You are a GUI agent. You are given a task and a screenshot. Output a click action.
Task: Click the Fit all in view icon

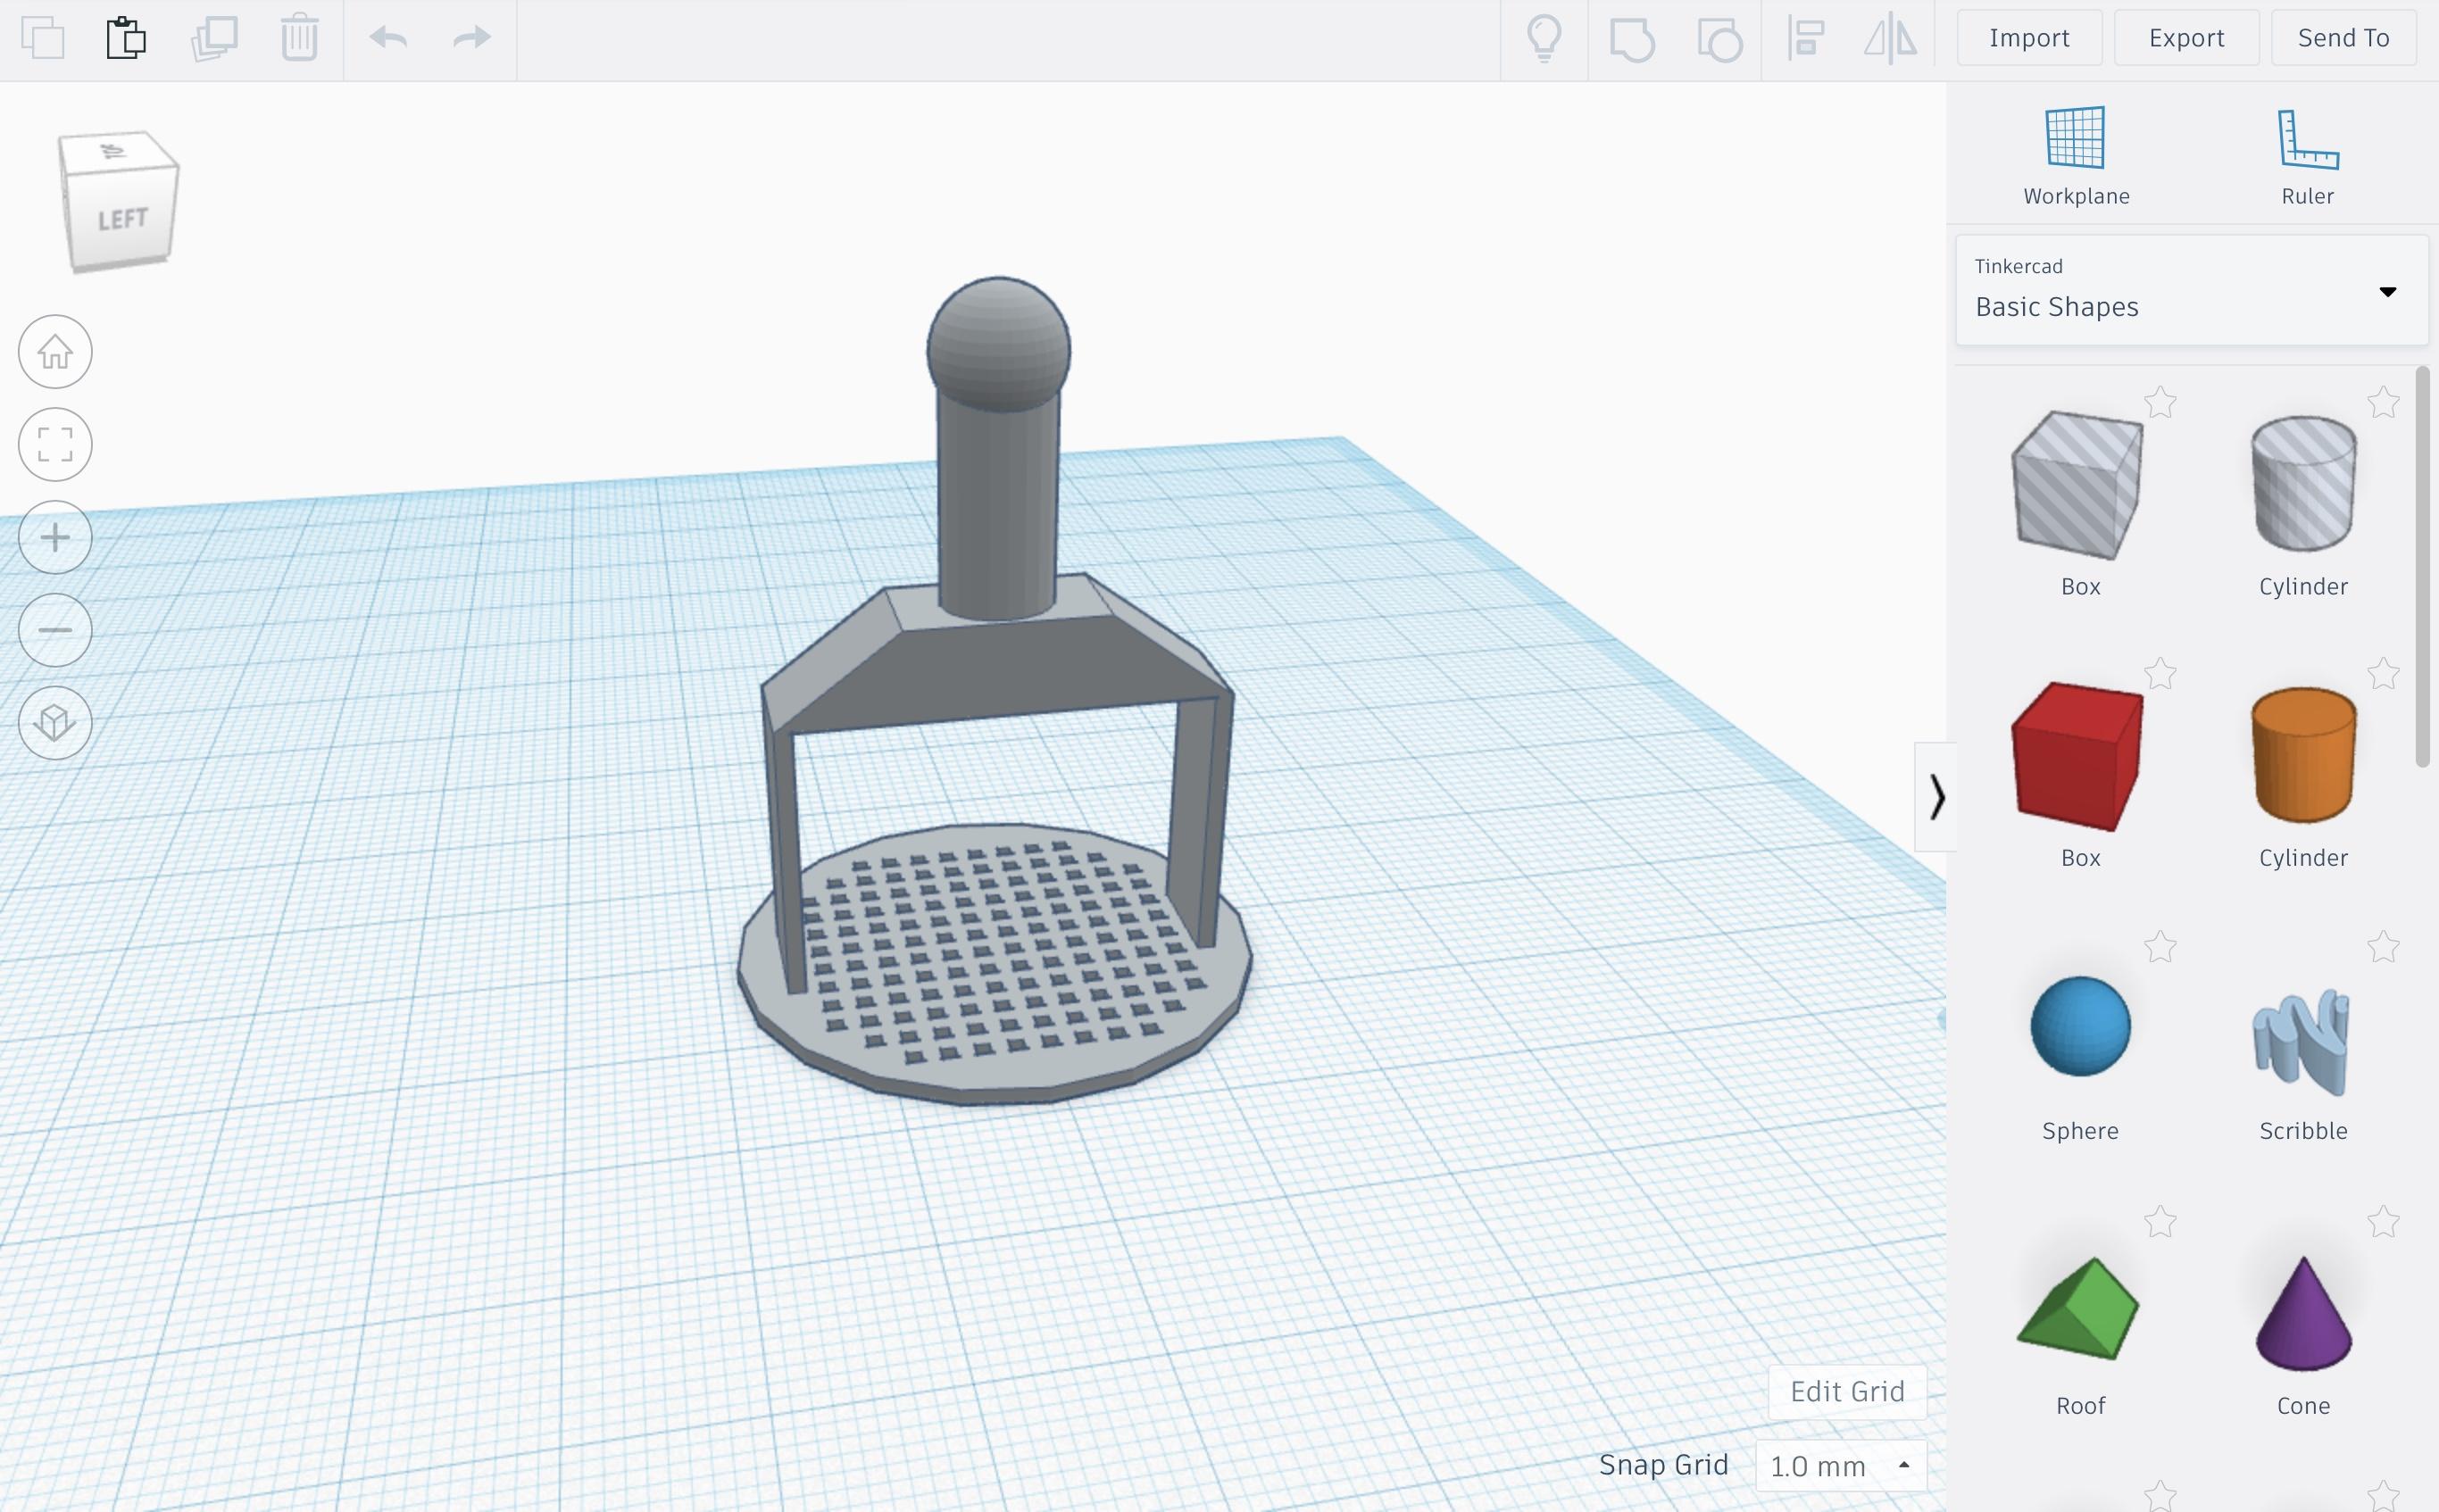pyautogui.click(x=55, y=444)
